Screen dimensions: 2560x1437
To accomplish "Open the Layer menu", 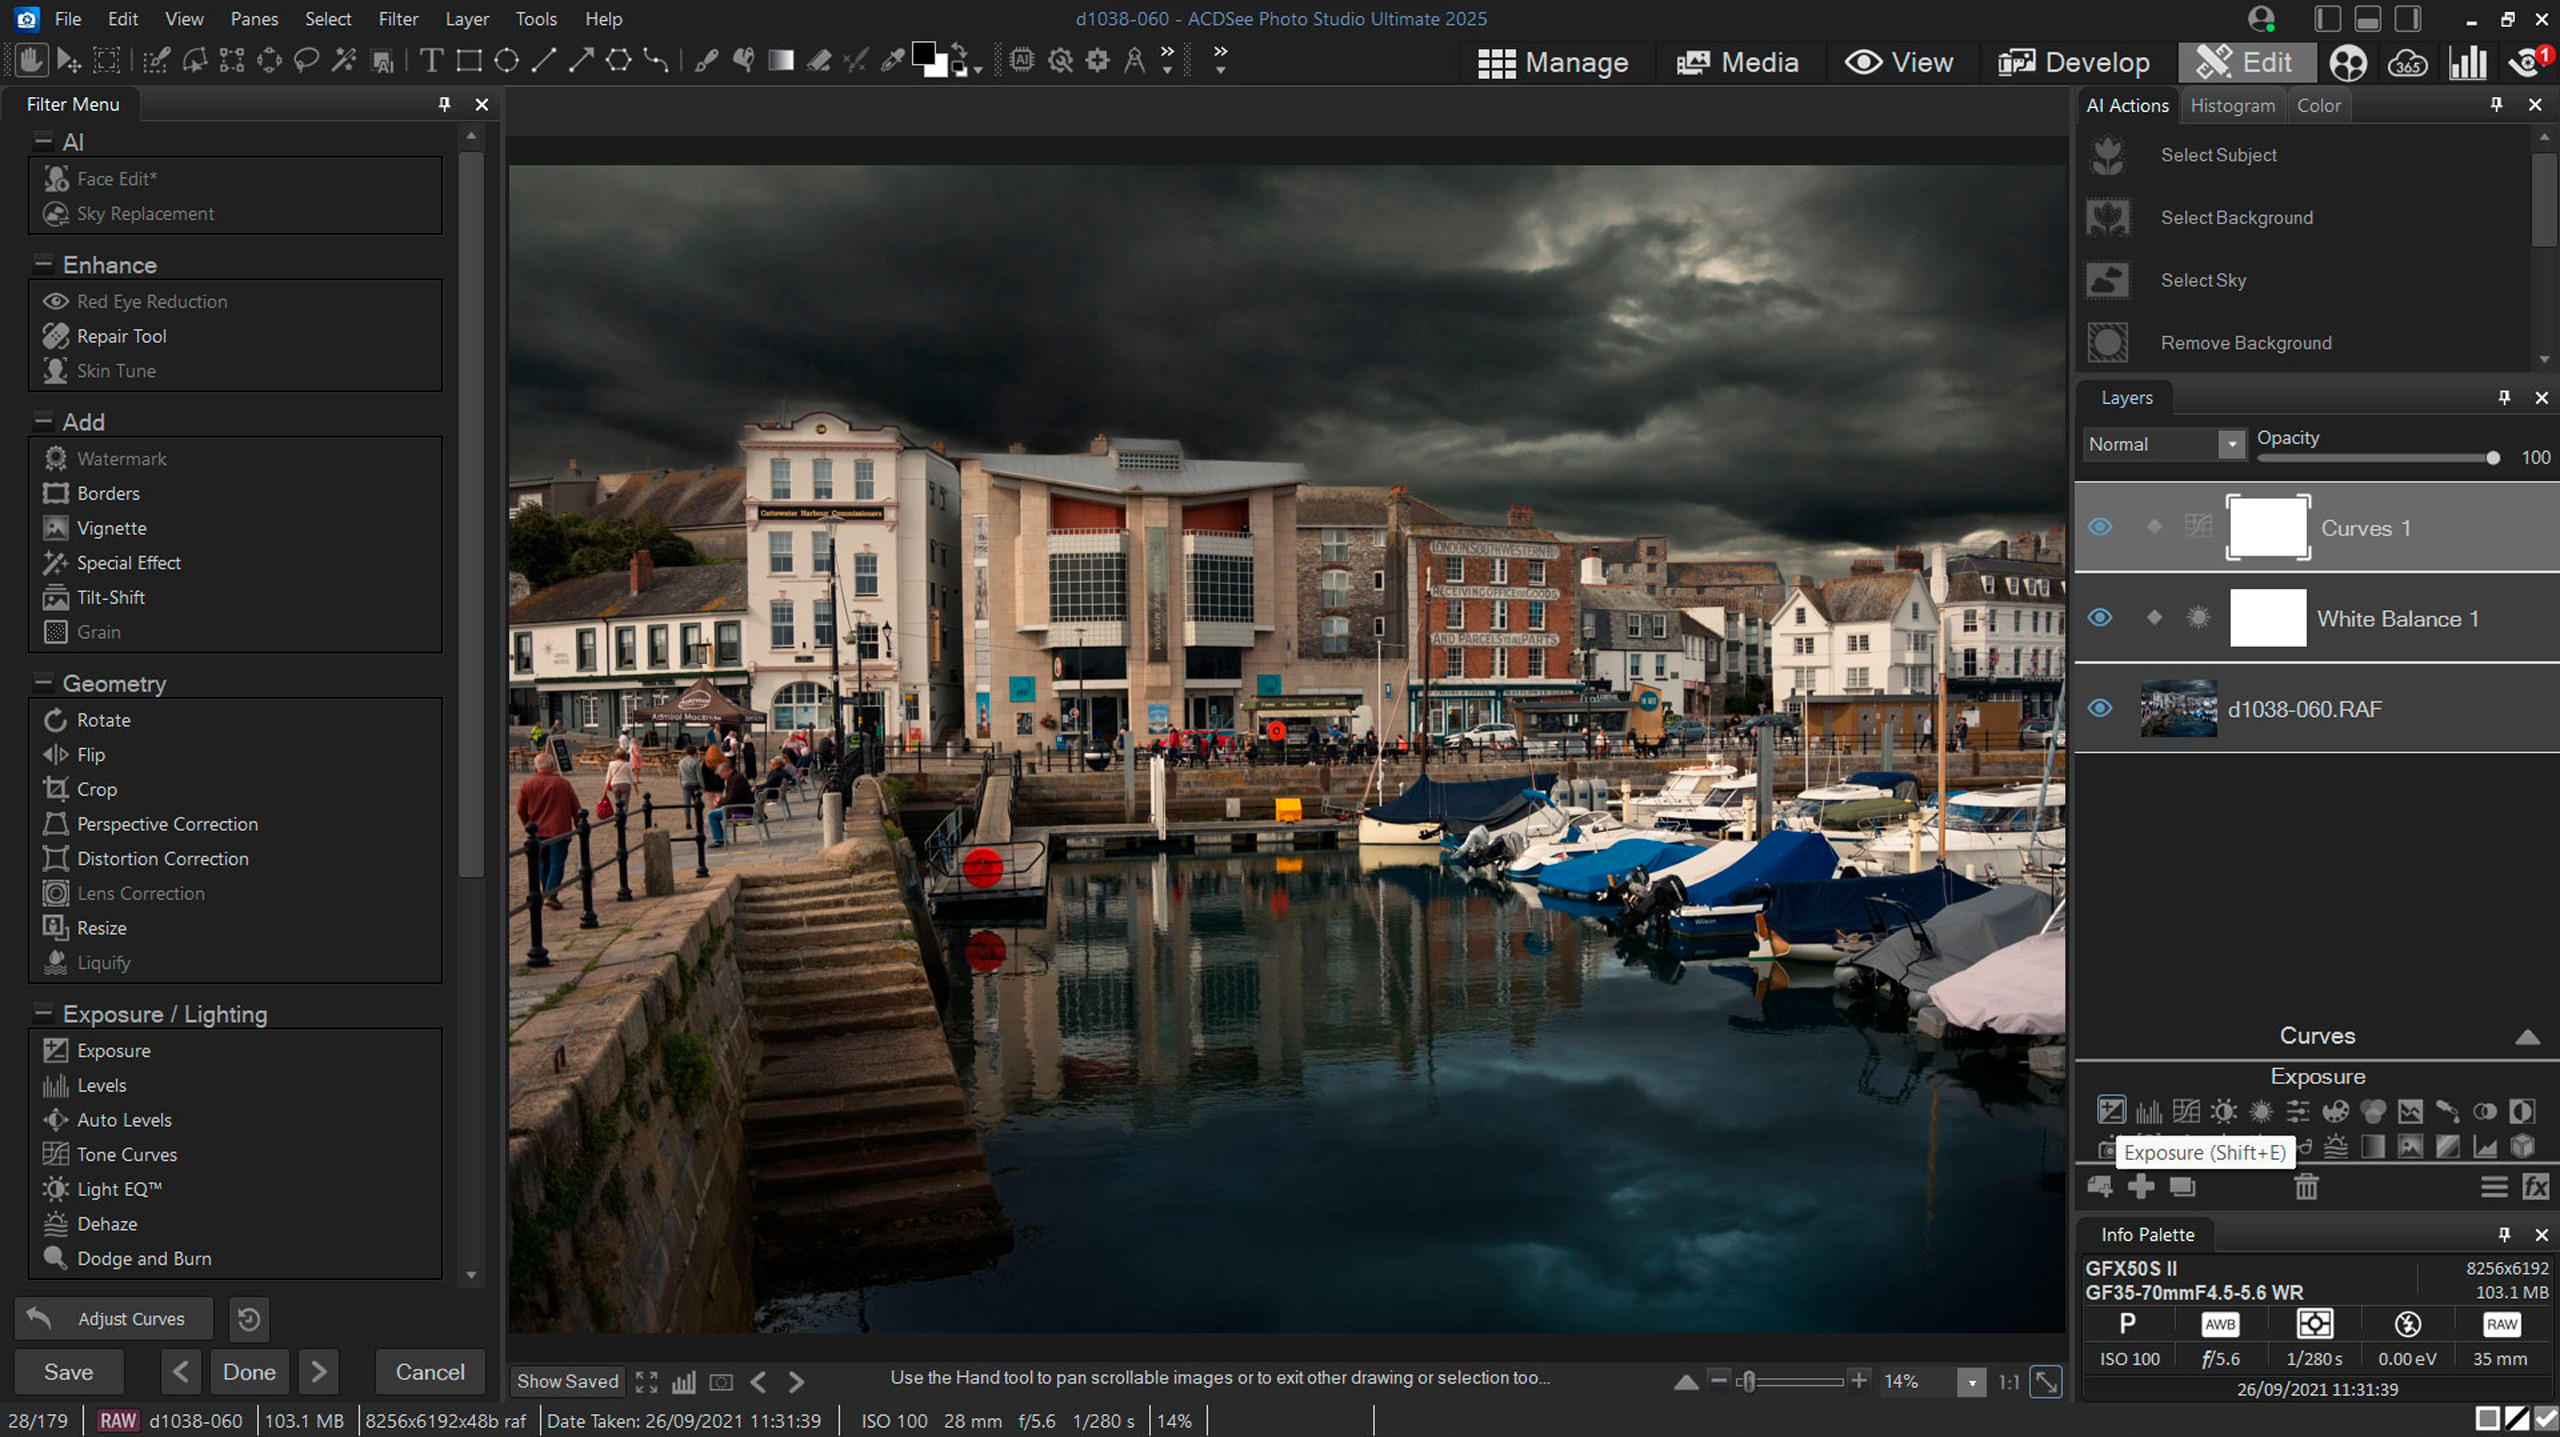I will point(466,19).
